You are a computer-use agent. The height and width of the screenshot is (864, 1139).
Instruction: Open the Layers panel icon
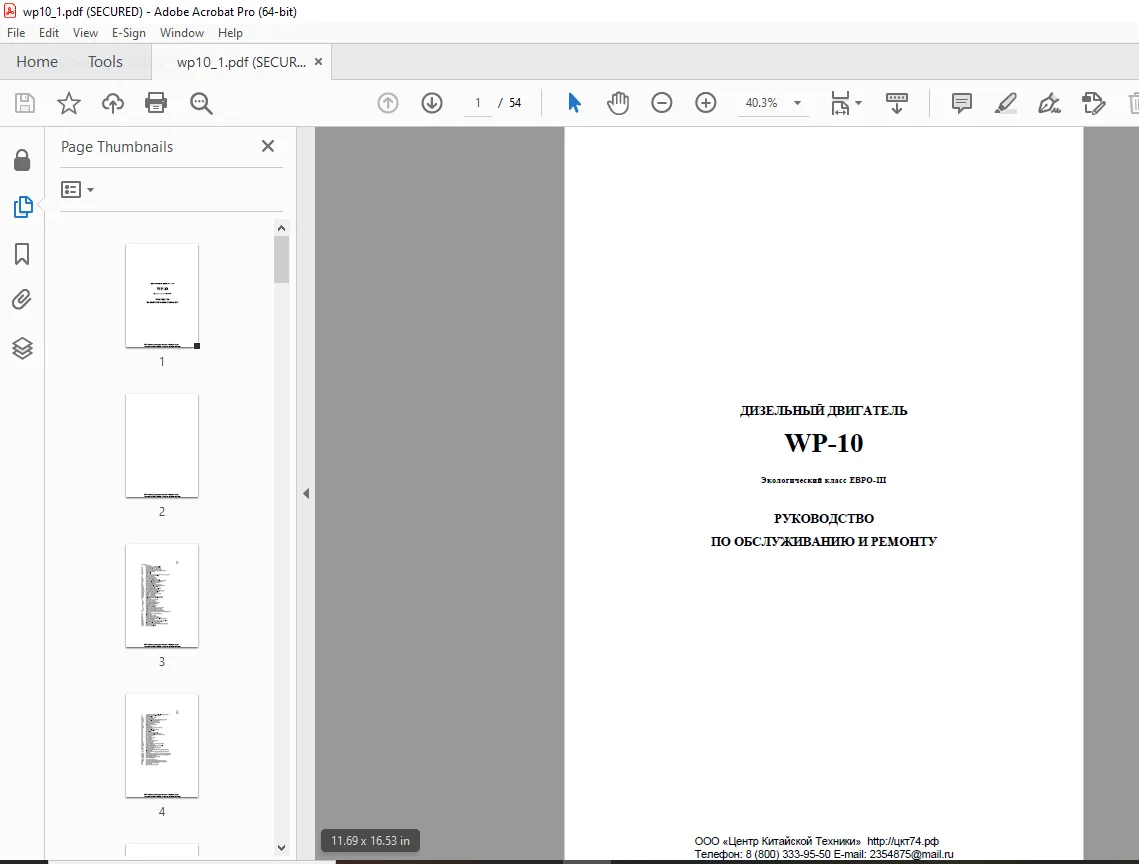[x=23, y=348]
